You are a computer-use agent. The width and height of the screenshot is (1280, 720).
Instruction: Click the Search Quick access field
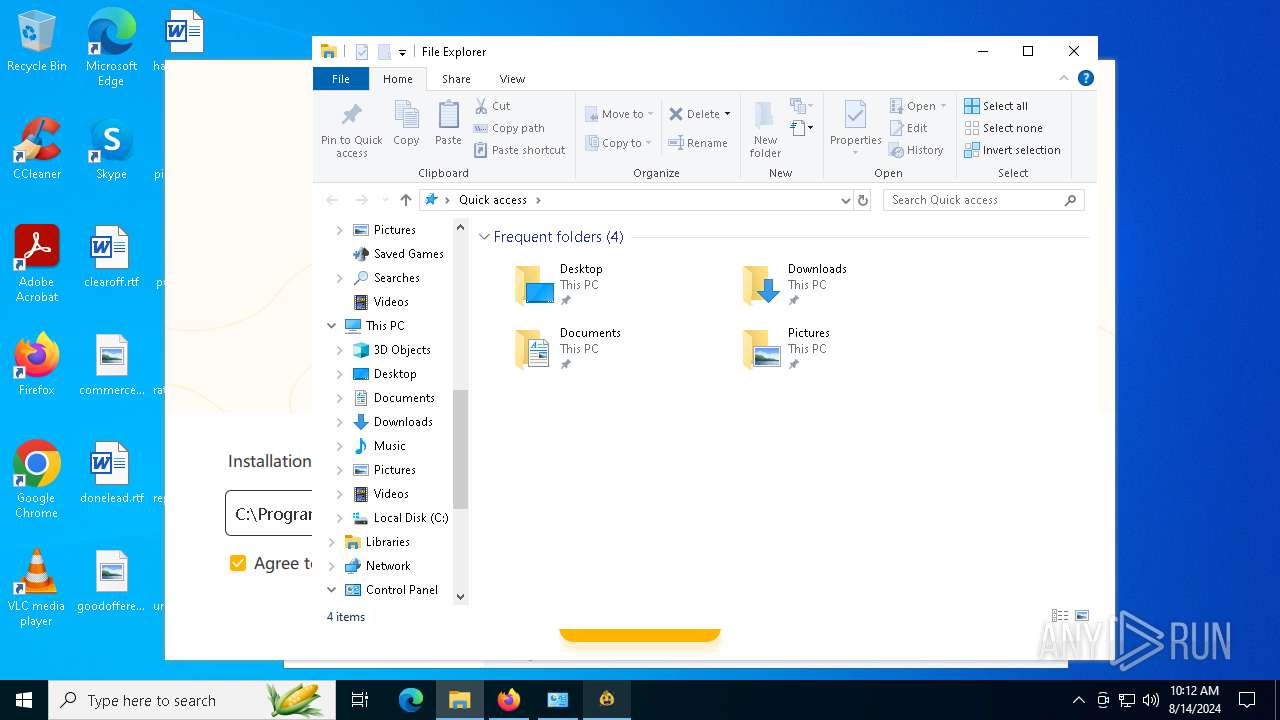[983, 200]
